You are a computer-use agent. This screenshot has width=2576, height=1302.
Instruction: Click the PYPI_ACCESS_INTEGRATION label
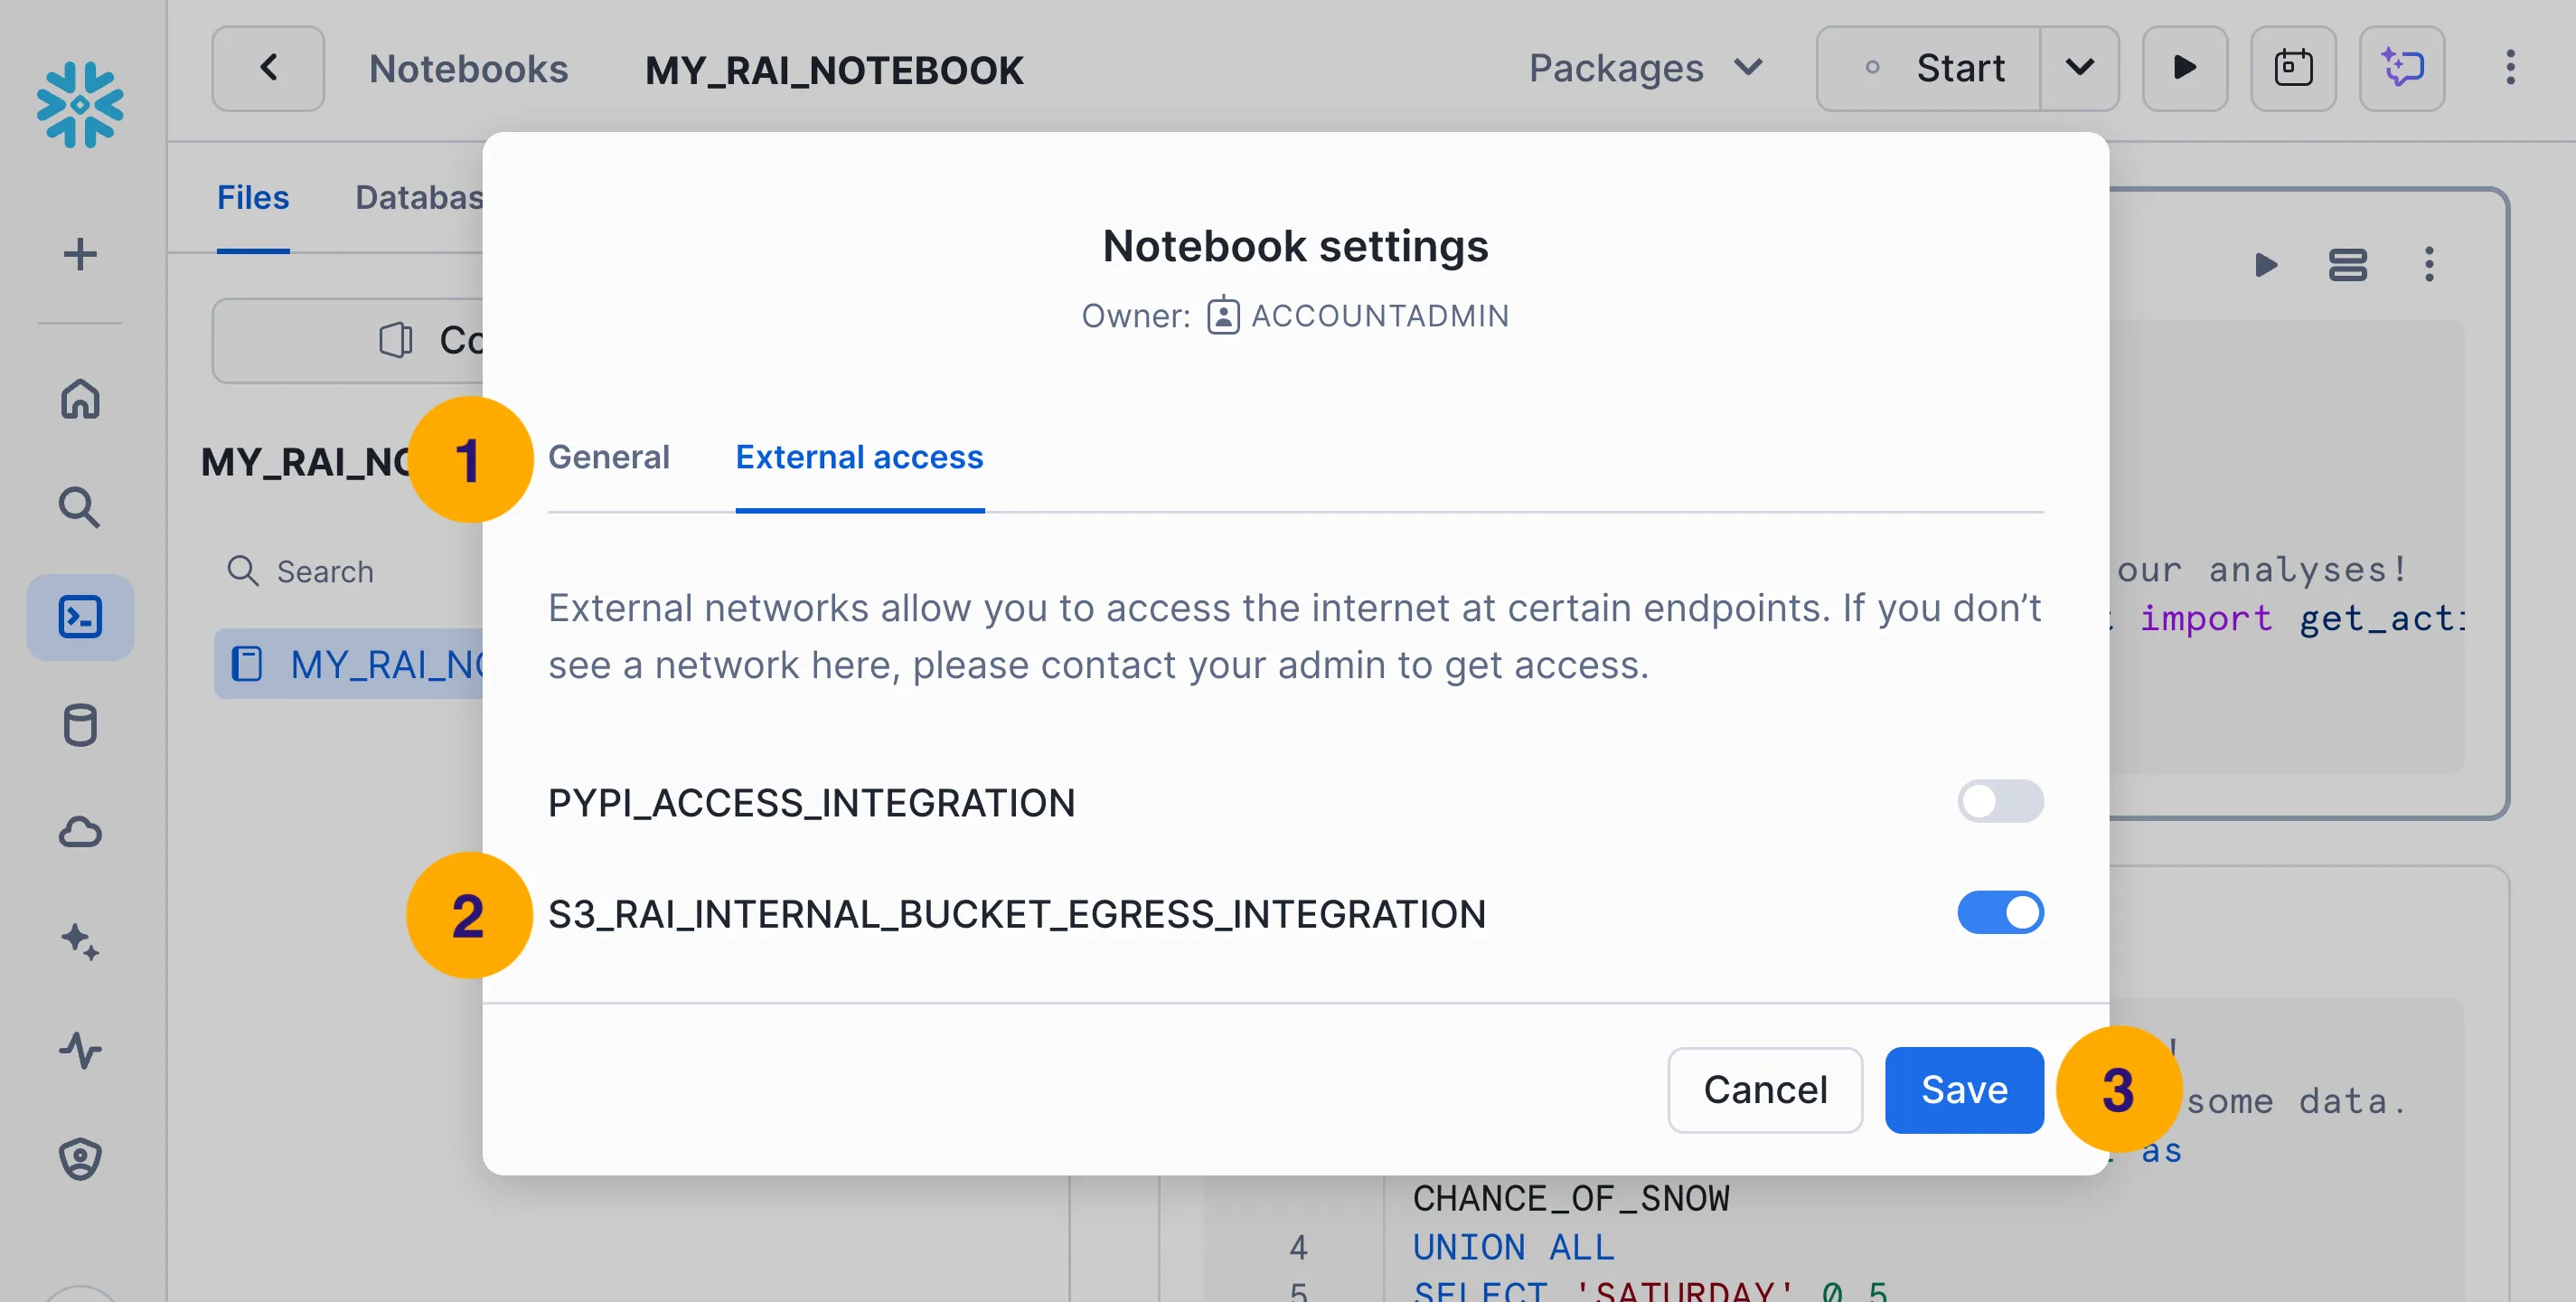click(x=811, y=802)
